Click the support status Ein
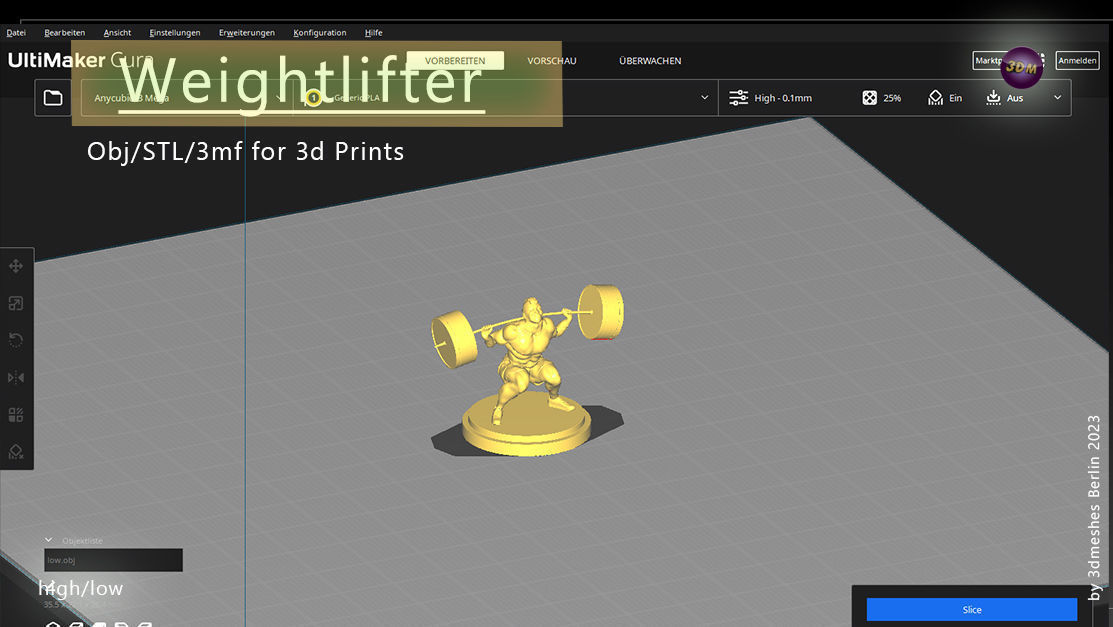This screenshot has width=1113, height=627. 955,98
